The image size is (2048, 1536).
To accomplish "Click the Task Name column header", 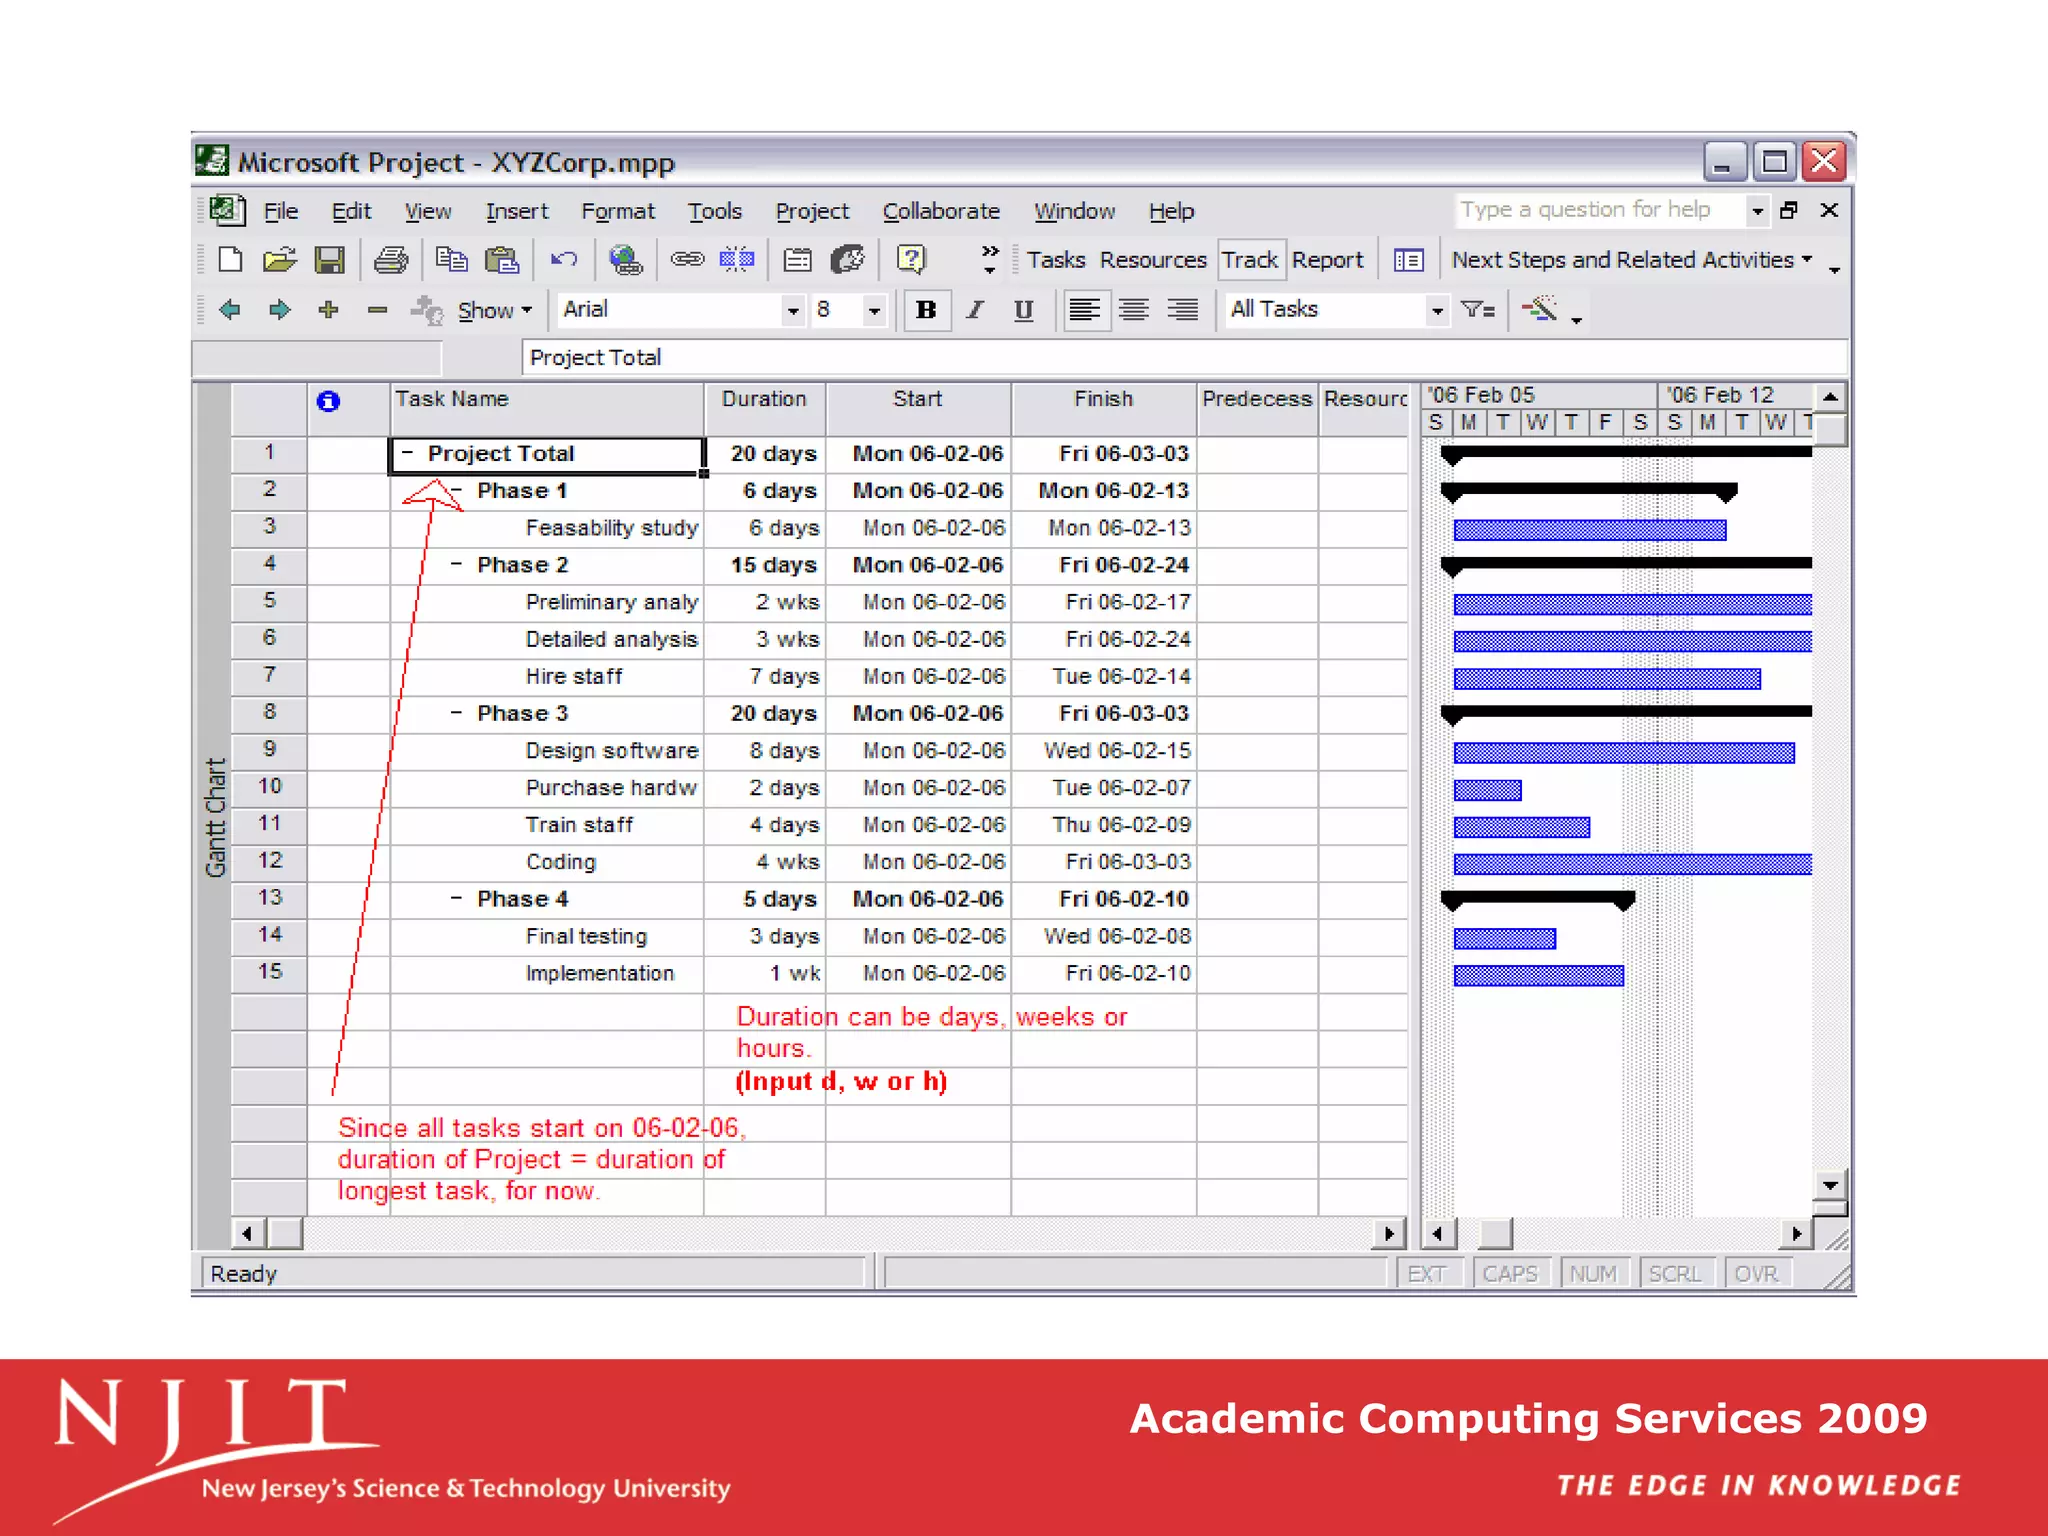I will click(547, 408).
